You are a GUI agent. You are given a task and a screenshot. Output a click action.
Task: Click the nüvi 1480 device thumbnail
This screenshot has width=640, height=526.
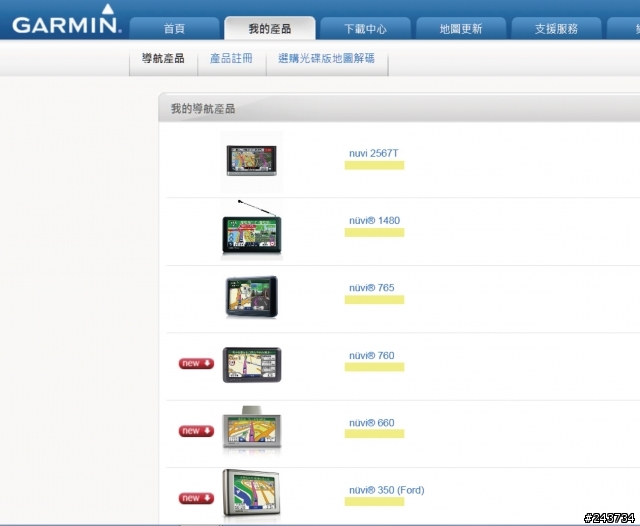pos(252,229)
